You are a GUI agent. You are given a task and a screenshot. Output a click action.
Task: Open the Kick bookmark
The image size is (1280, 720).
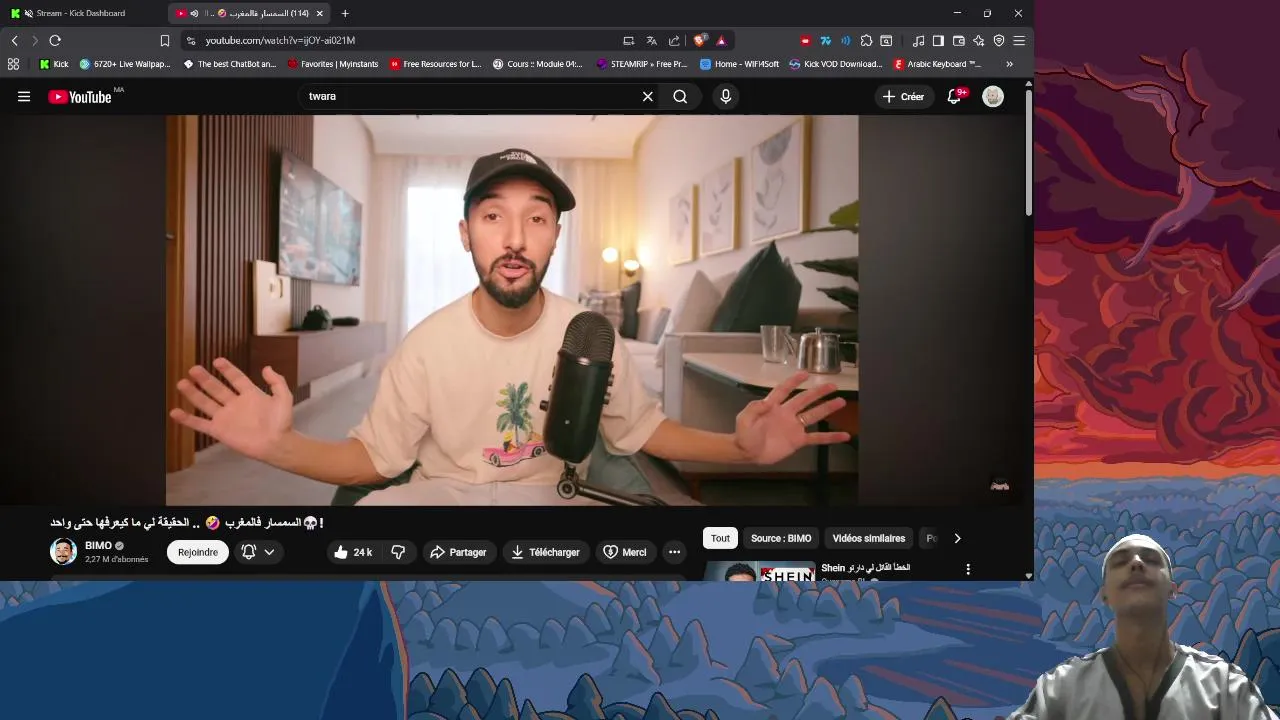click(x=54, y=64)
